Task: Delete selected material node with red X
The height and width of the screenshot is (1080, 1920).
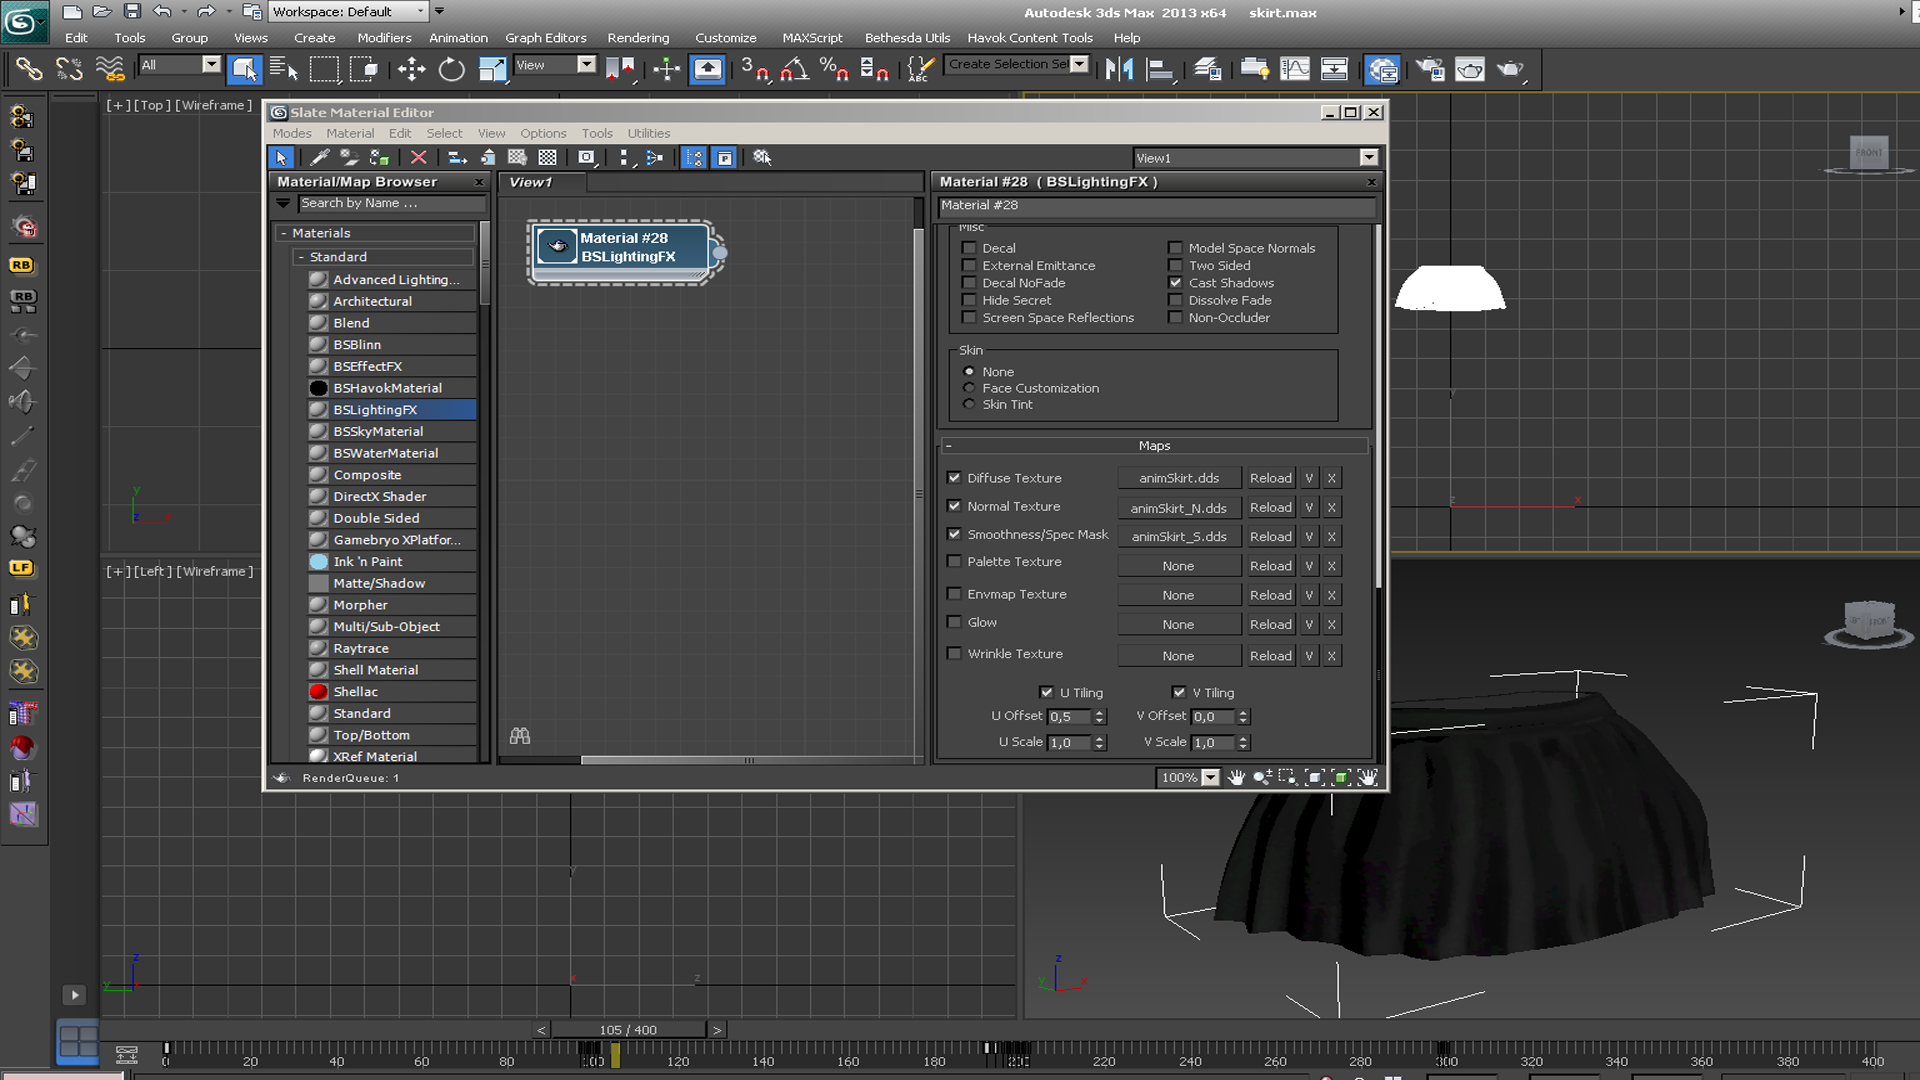Action: pyautogui.click(x=418, y=157)
